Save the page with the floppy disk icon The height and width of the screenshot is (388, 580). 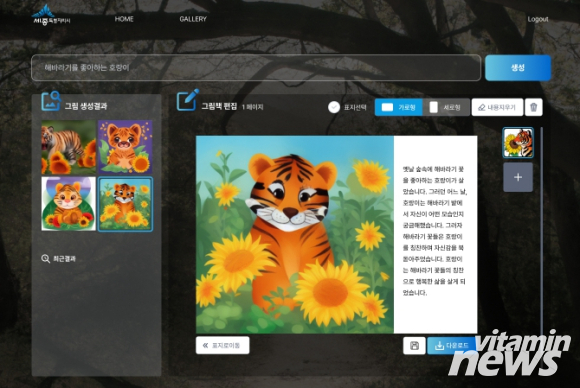[414, 345]
